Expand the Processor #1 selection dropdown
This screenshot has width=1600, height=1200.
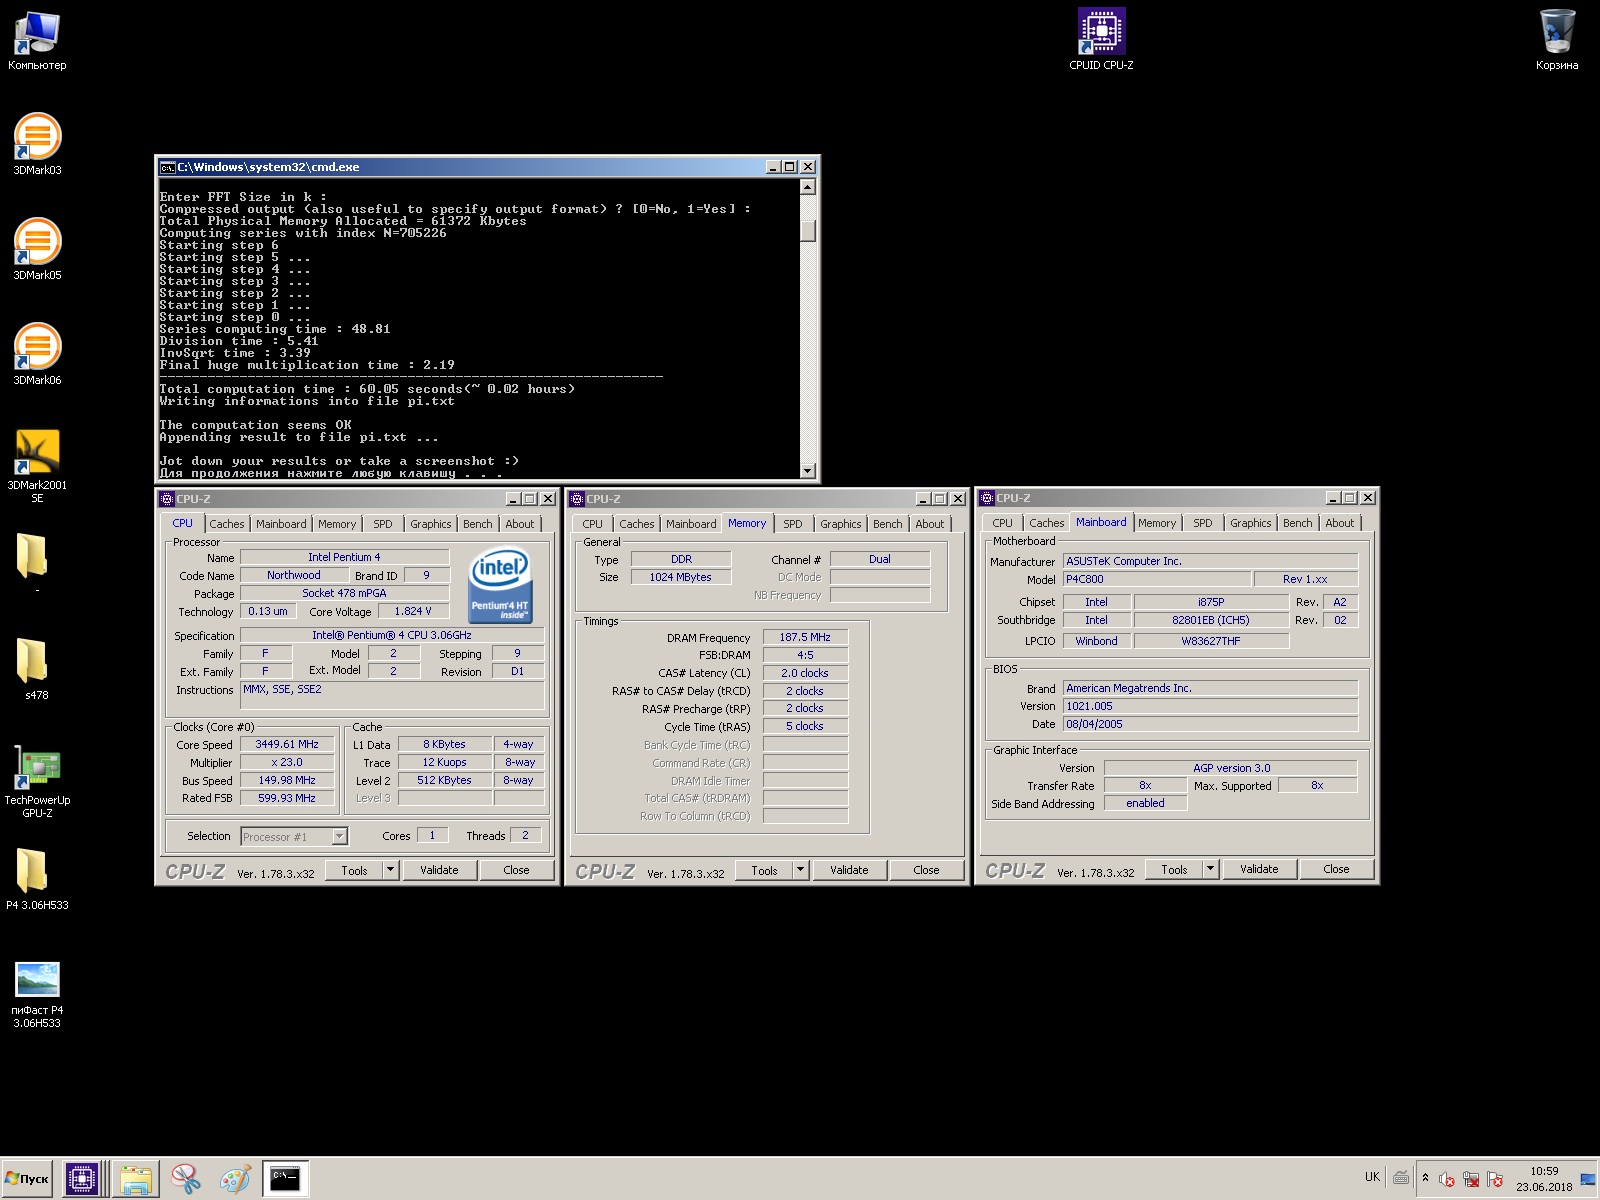tap(339, 836)
